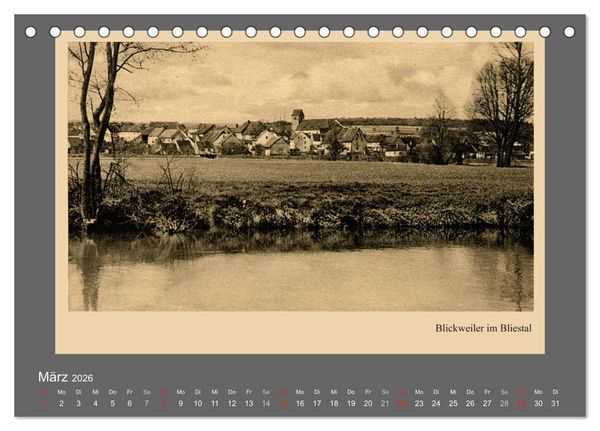Select date 30 in the calendar strip
Image resolution: width=600 pixels, height=431 pixels.
coord(538,403)
